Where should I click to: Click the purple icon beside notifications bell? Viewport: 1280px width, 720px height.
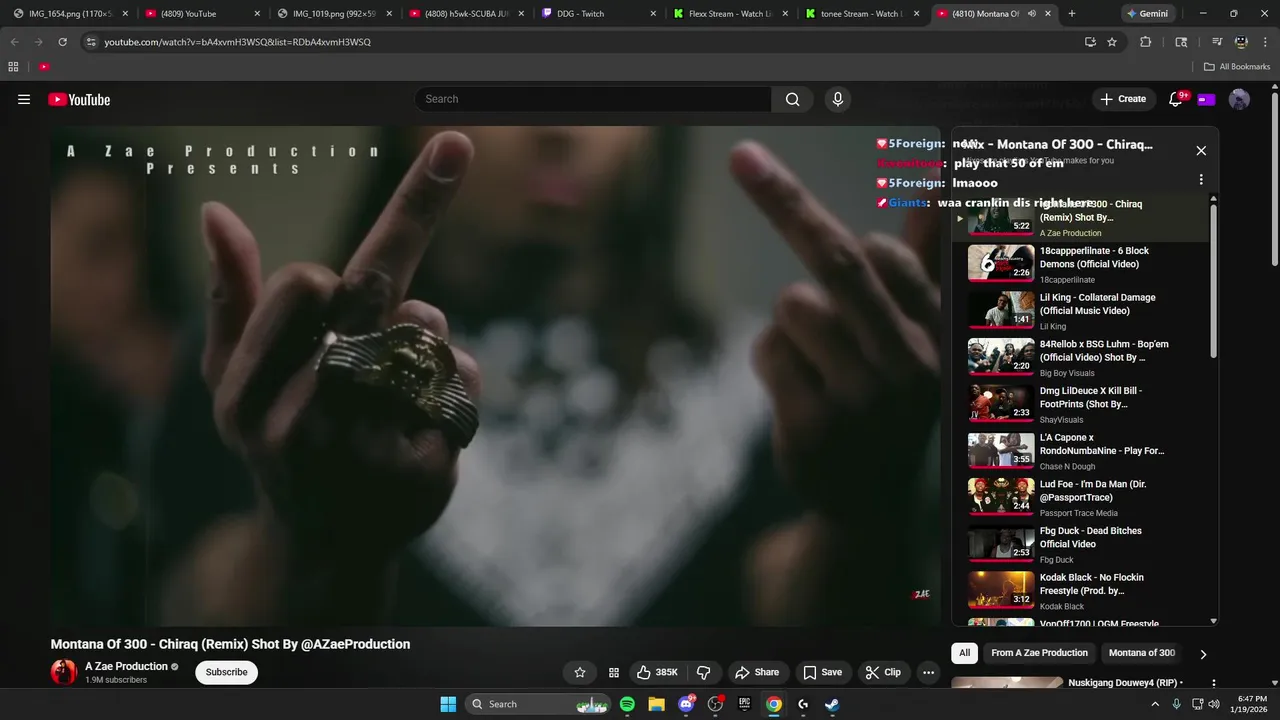click(x=1206, y=99)
